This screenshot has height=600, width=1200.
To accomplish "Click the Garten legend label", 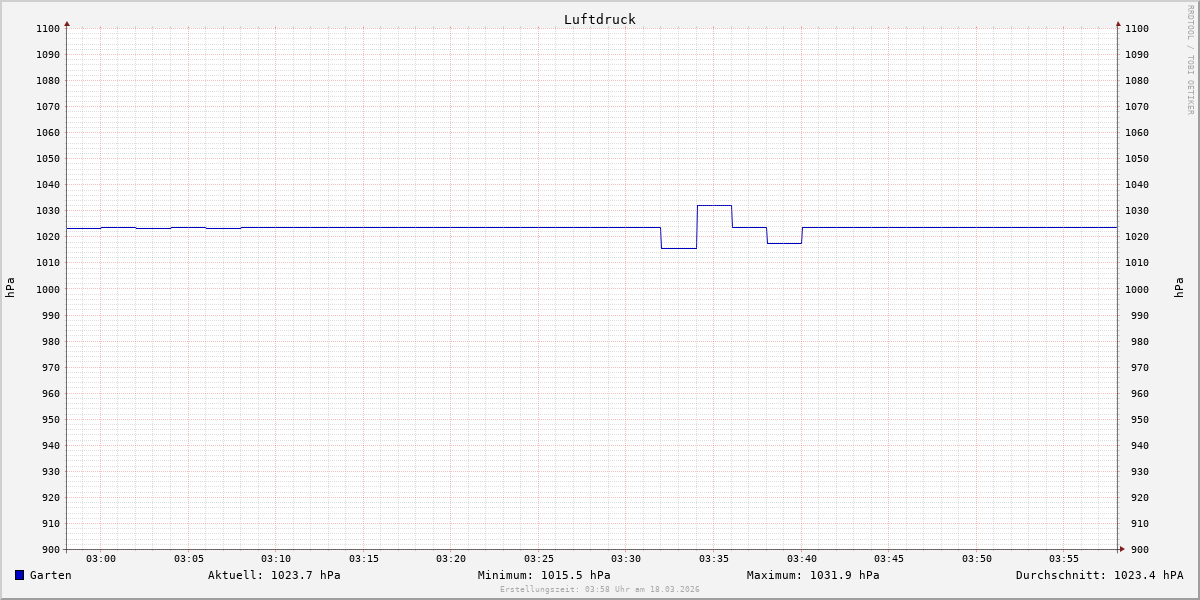I will click(x=50, y=575).
